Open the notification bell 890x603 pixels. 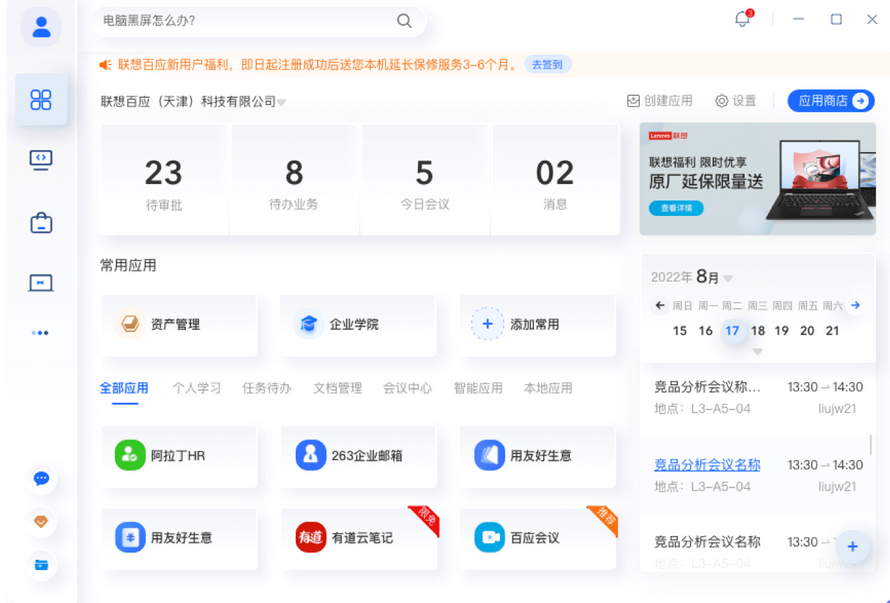(742, 19)
